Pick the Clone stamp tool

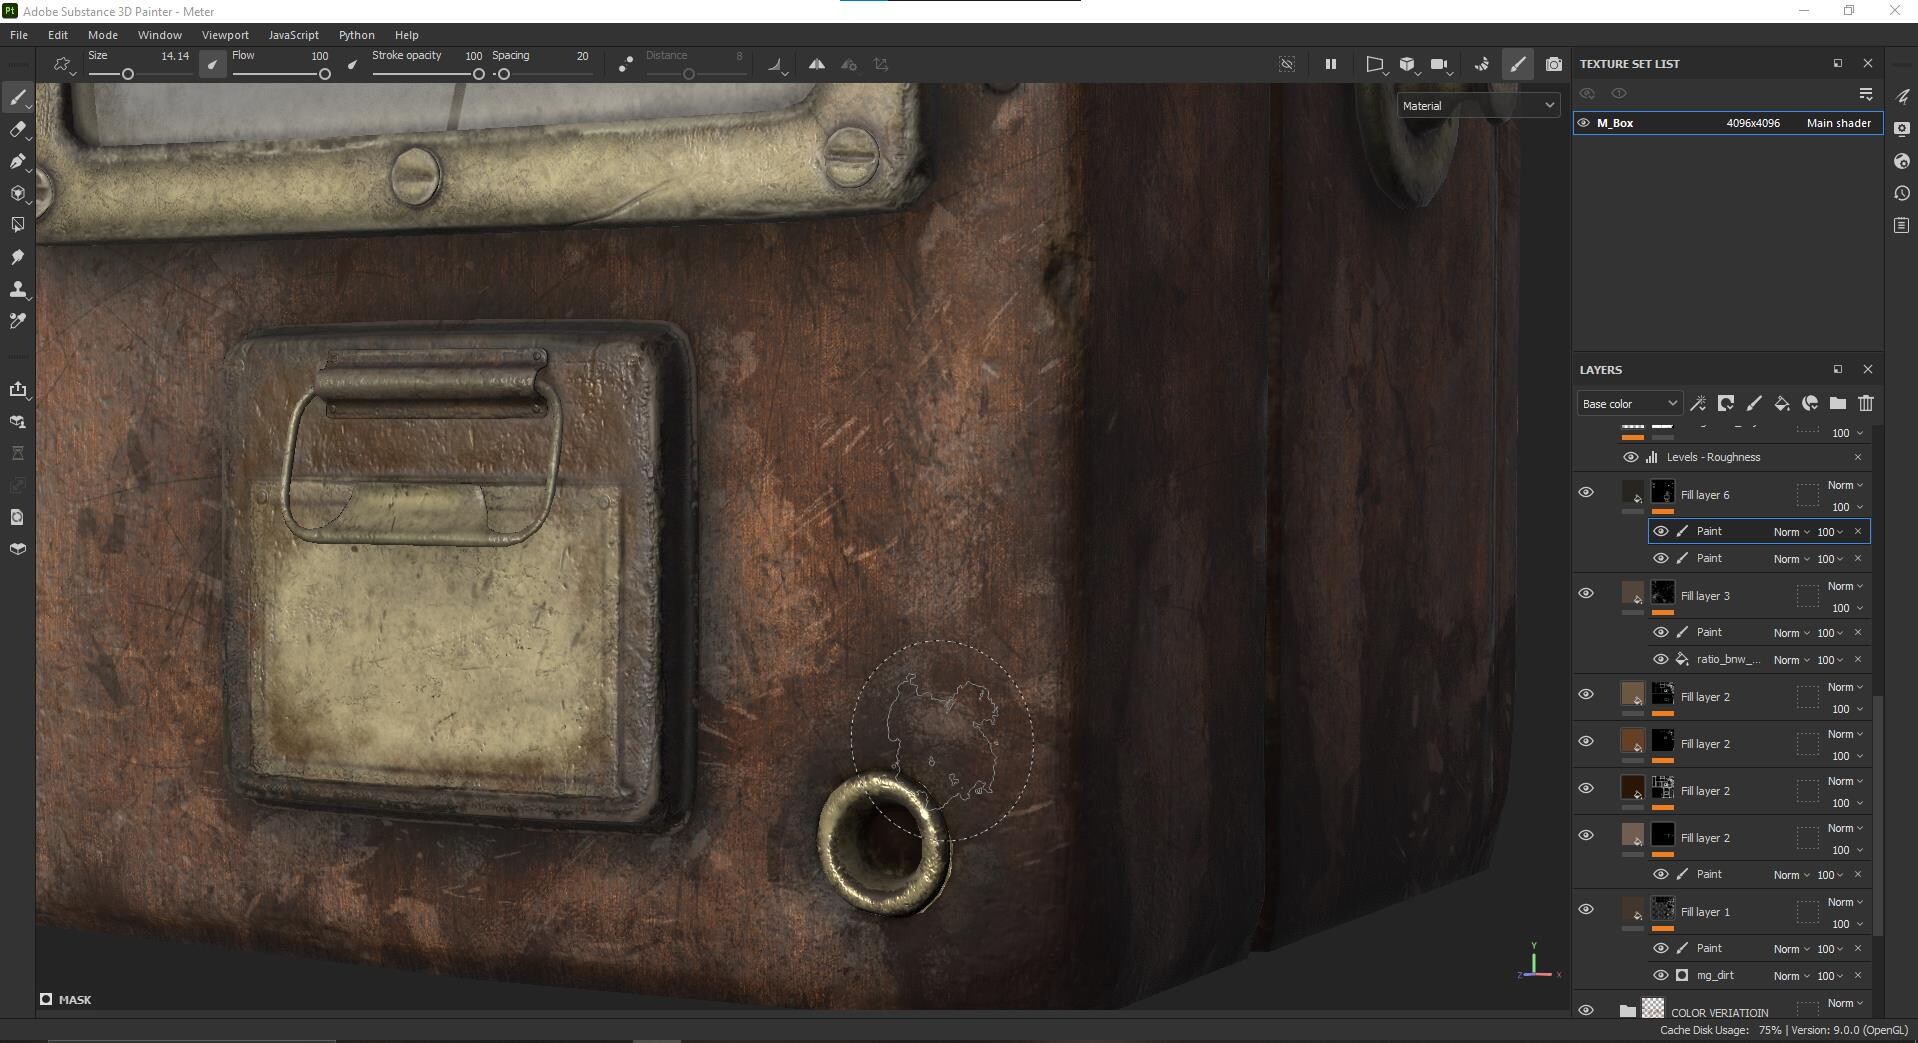click(18, 290)
